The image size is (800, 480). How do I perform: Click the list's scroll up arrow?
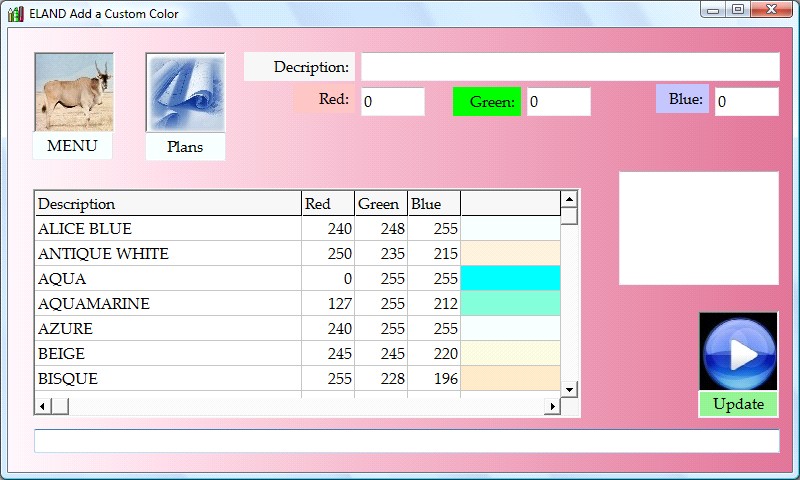coord(569,199)
